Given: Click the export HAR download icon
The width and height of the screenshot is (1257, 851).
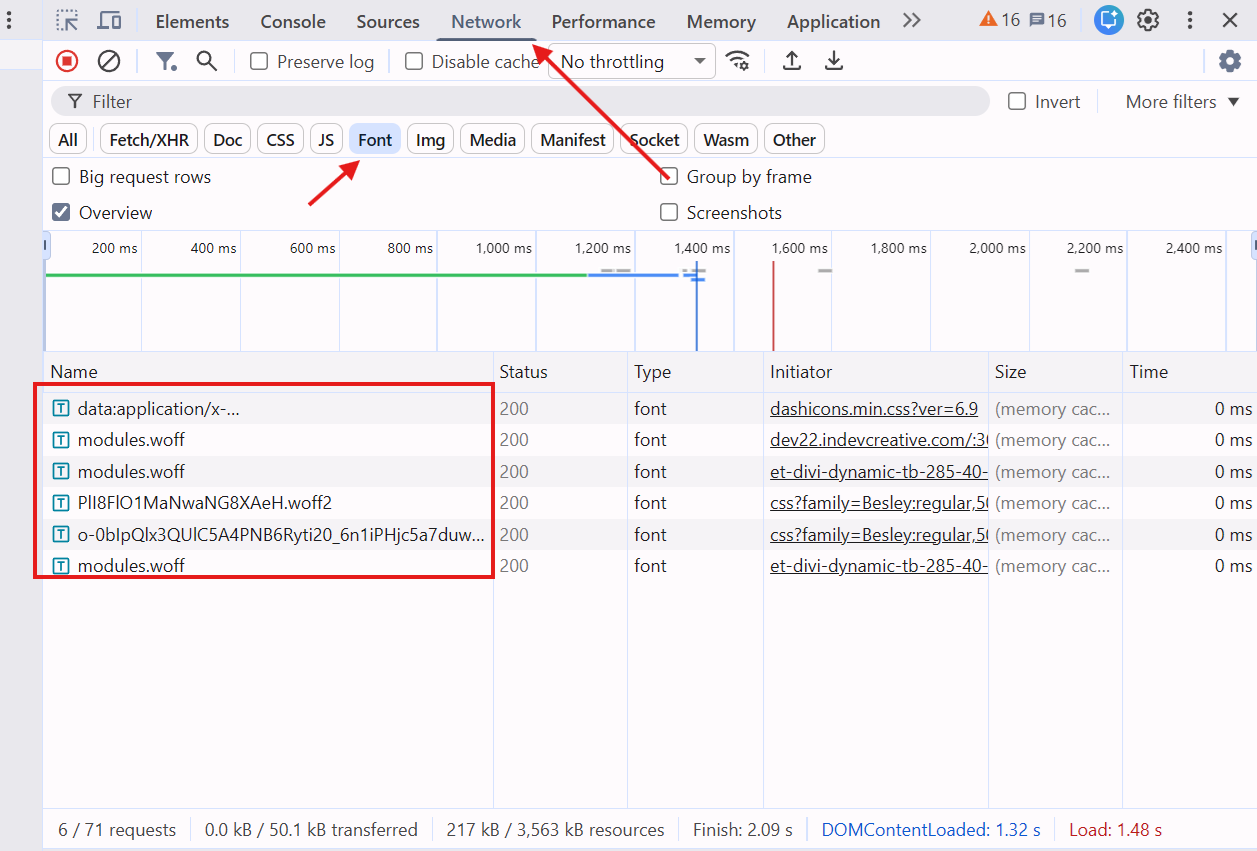Looking at the screenshot, I should (834, 62).
